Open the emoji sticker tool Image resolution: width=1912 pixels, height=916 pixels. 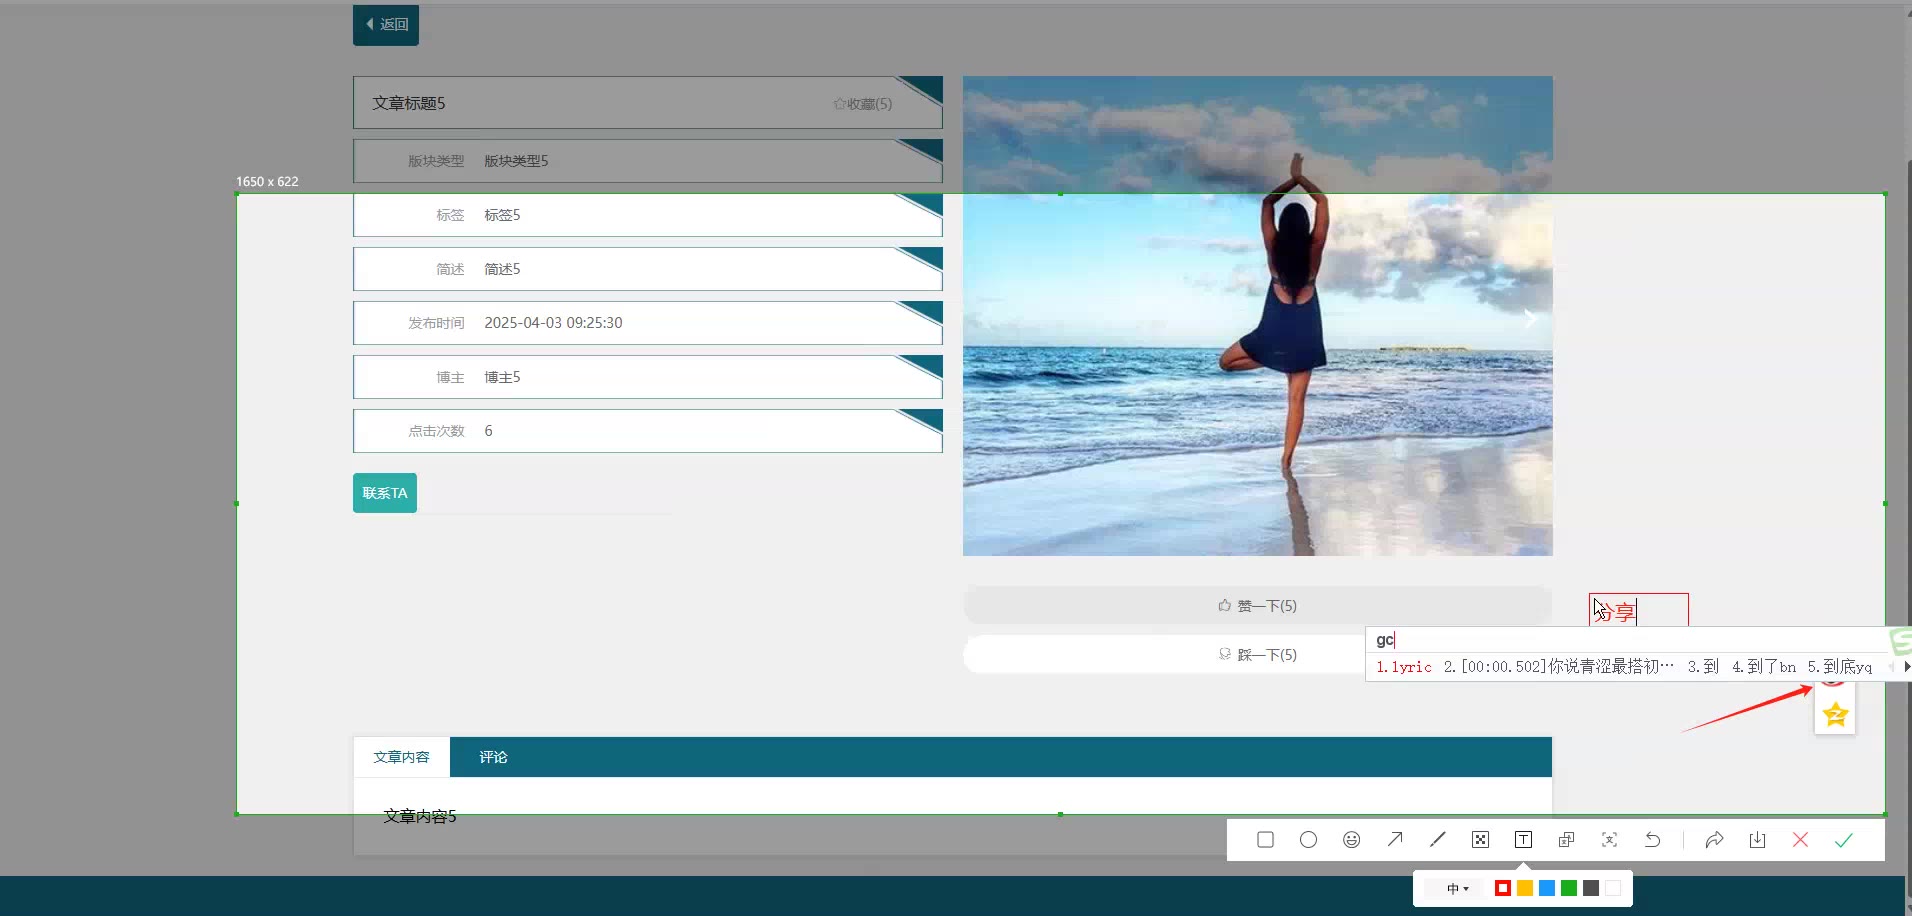[1351, 840]
